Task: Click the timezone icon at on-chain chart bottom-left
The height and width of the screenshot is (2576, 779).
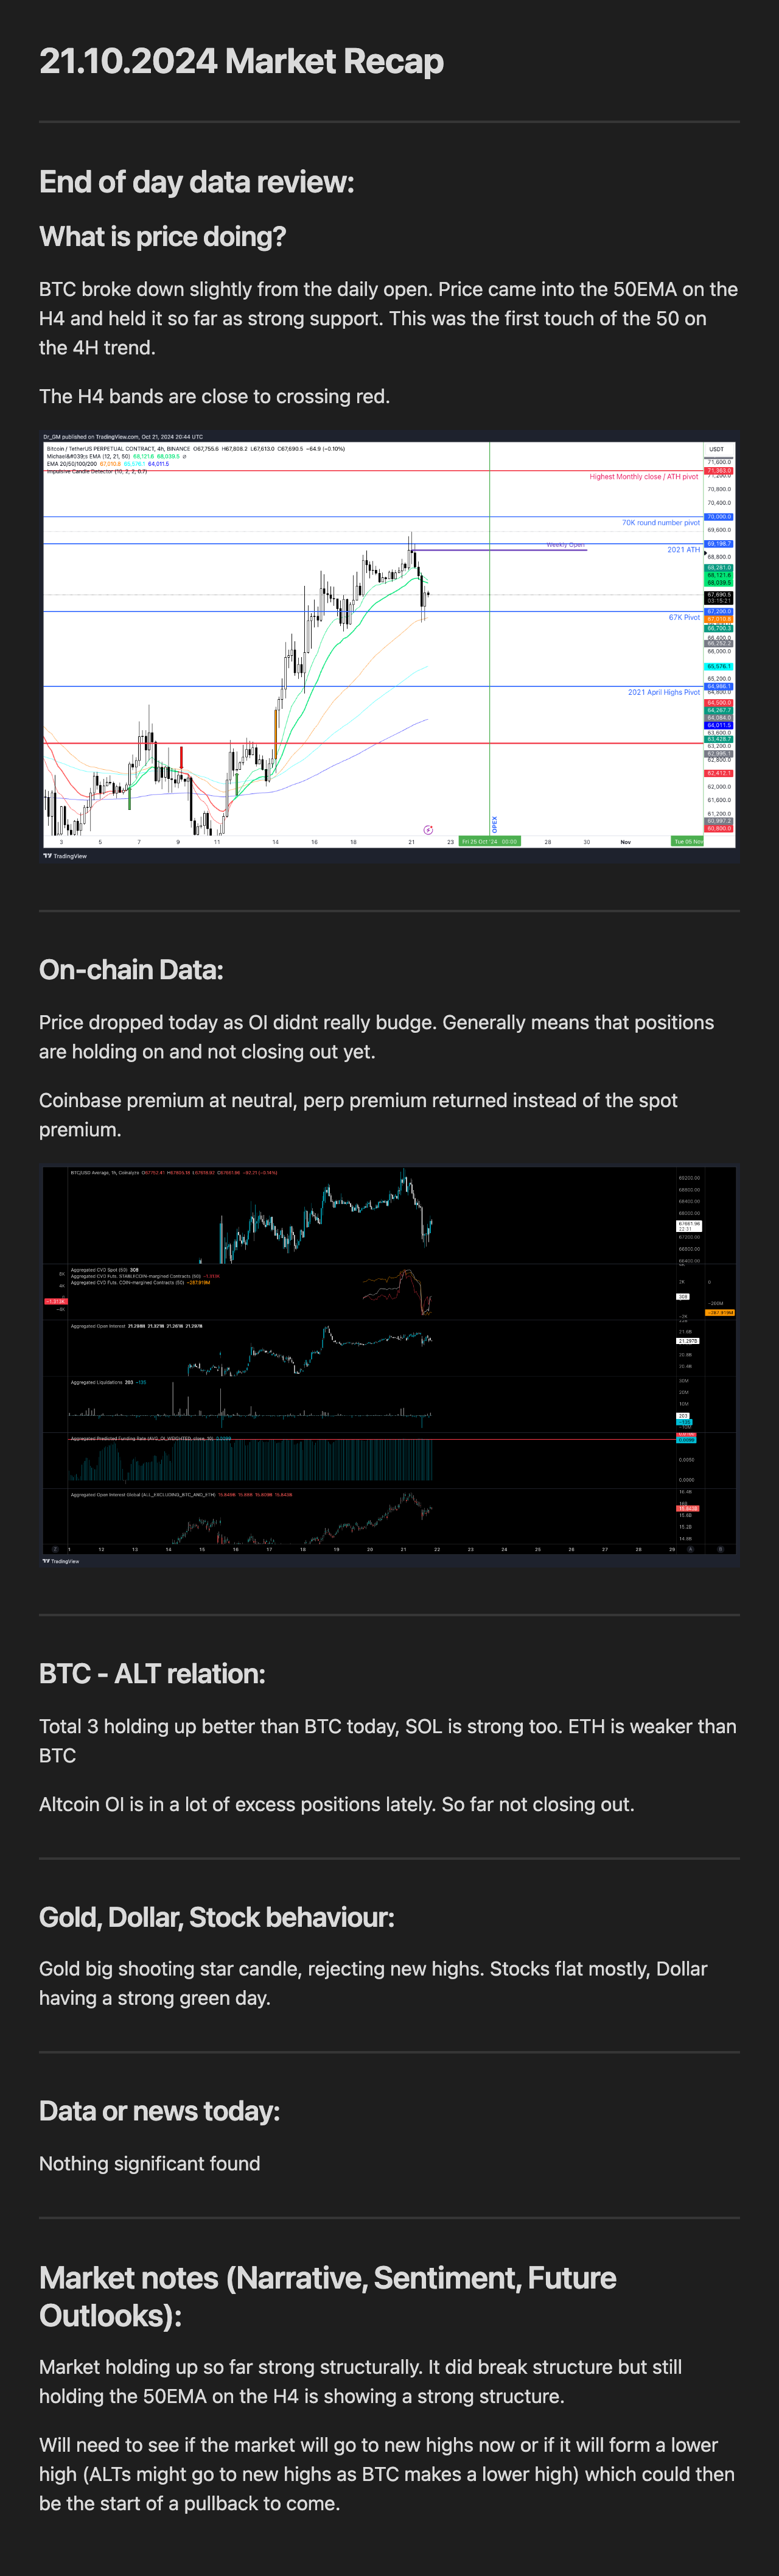Action: point(55,1549)
